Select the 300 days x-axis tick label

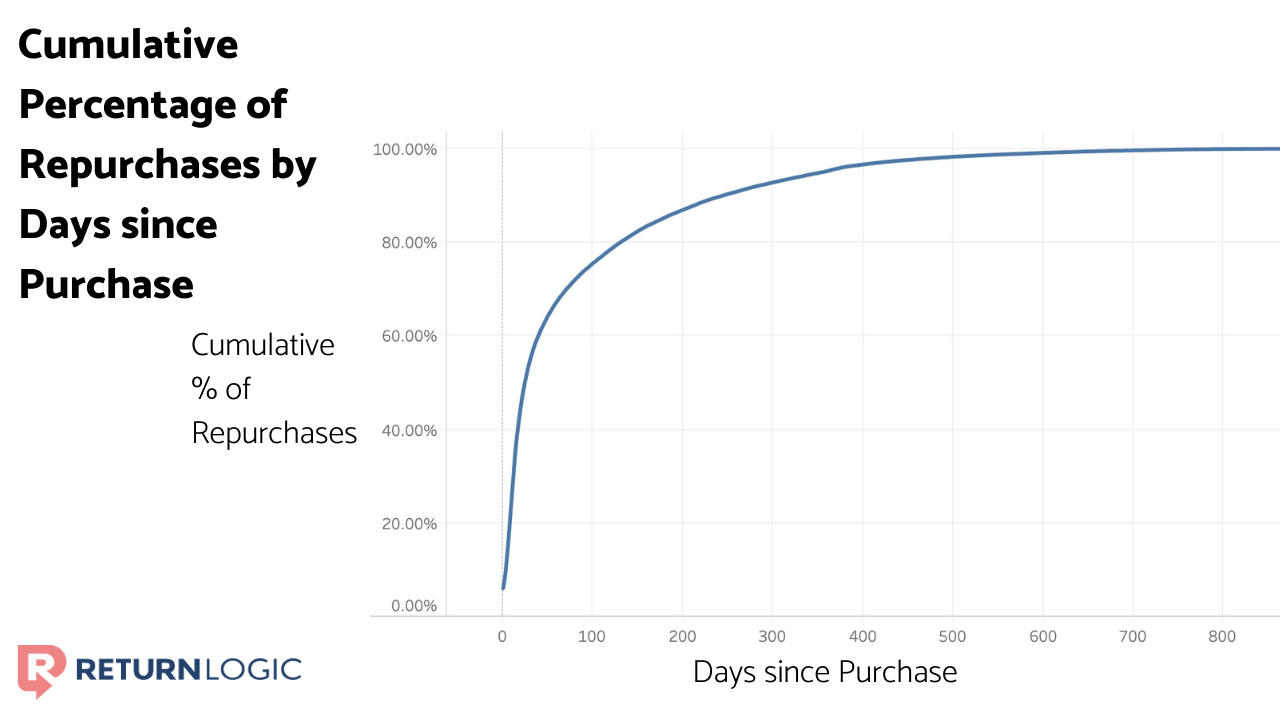(x=772, y=636)
